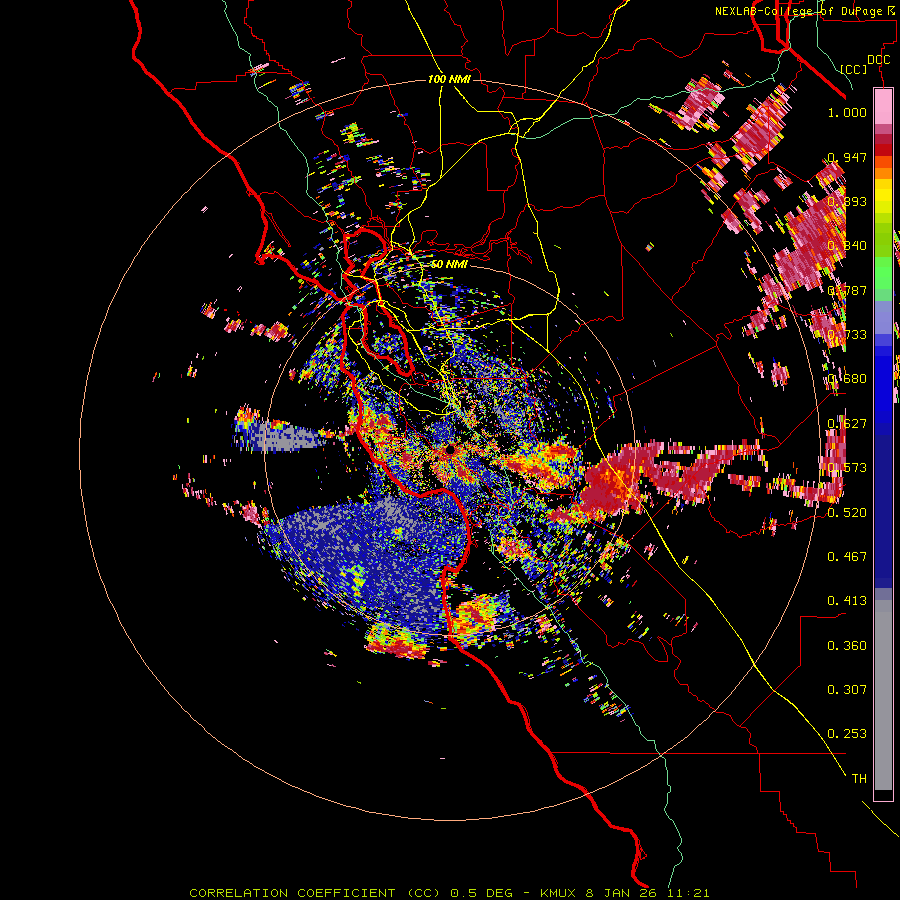This screenshot has width=900, height=900.
Task: Select the 0.947 scale value
Action: pos(847,157)
